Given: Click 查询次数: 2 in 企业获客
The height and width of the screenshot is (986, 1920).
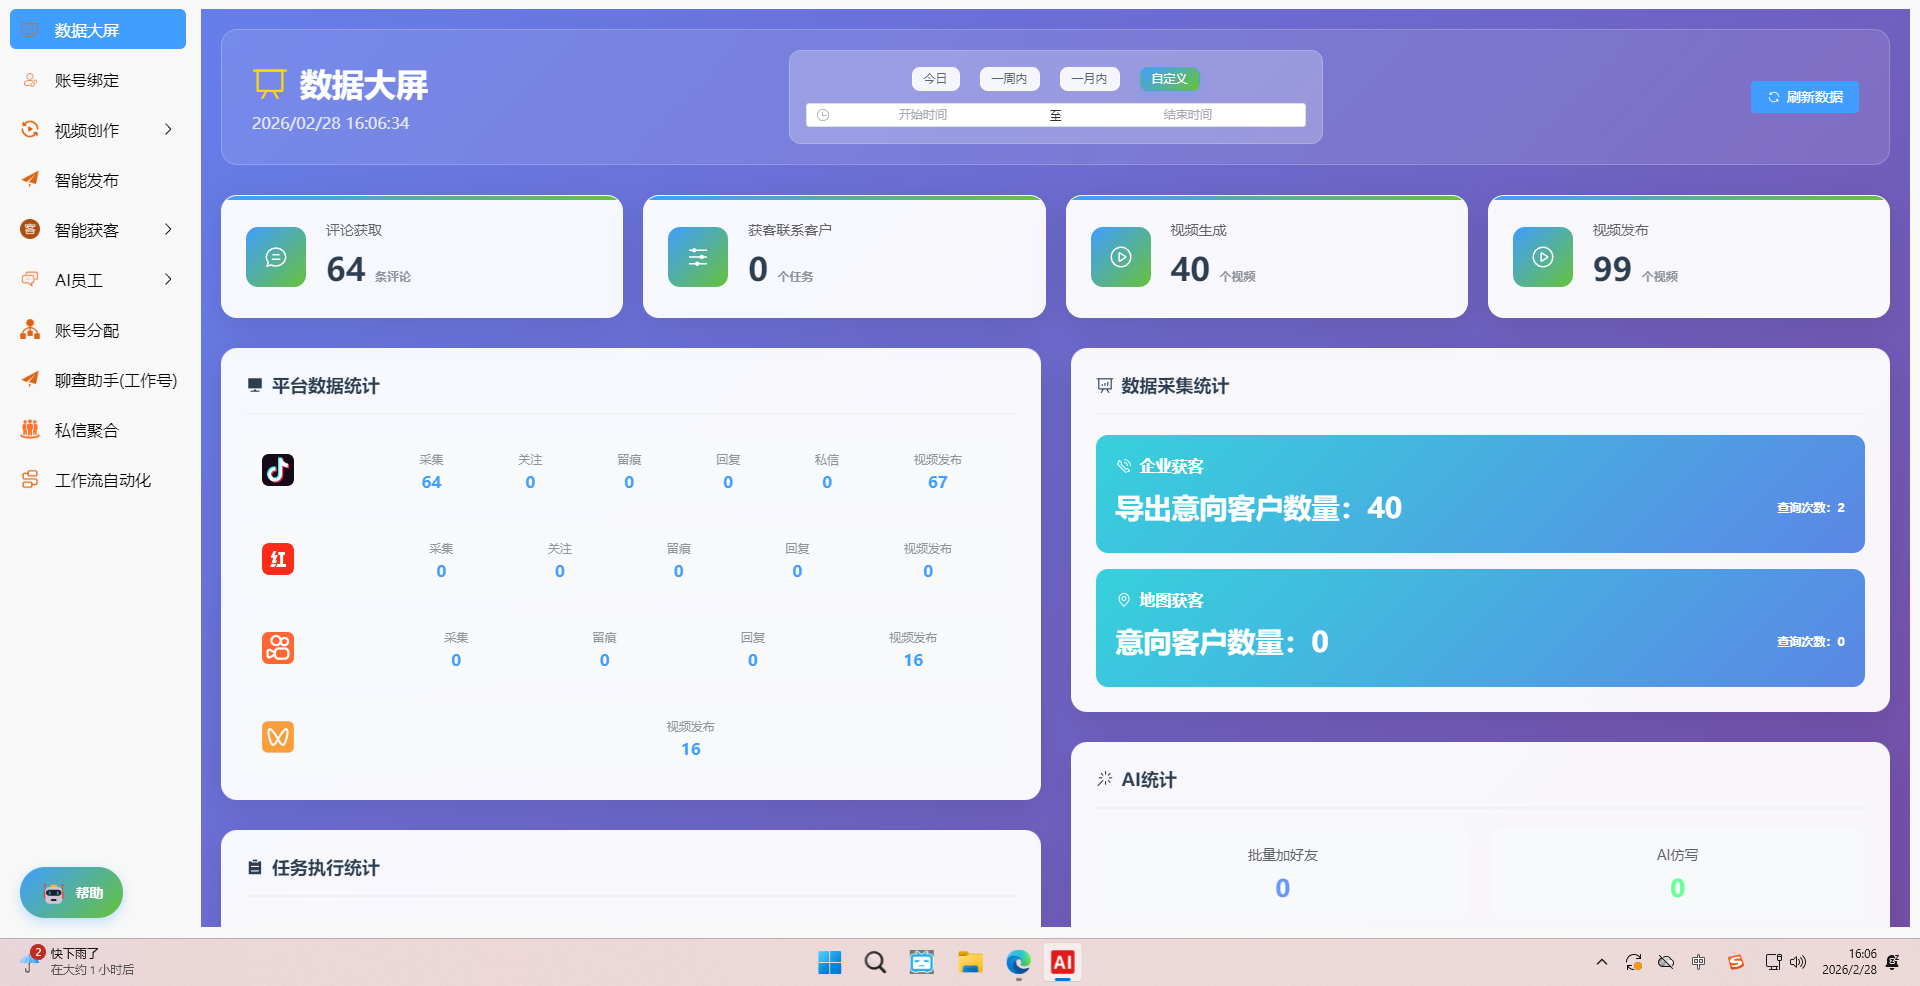Looking at the screenshot, I should point(1810,508).
